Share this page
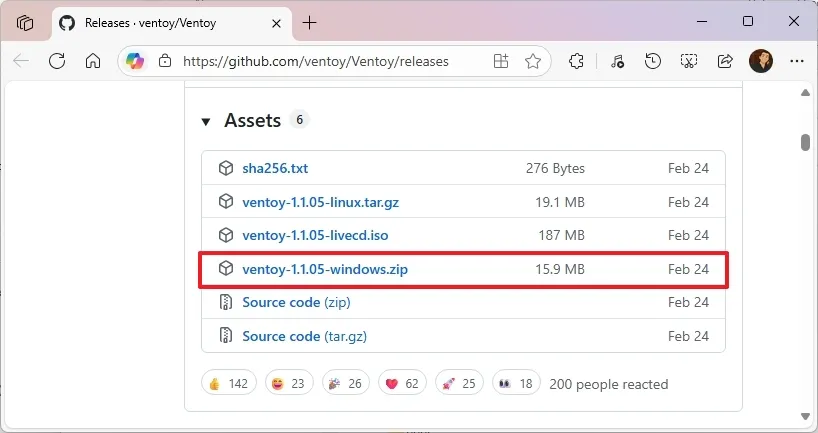 click(x=725, y=61)
